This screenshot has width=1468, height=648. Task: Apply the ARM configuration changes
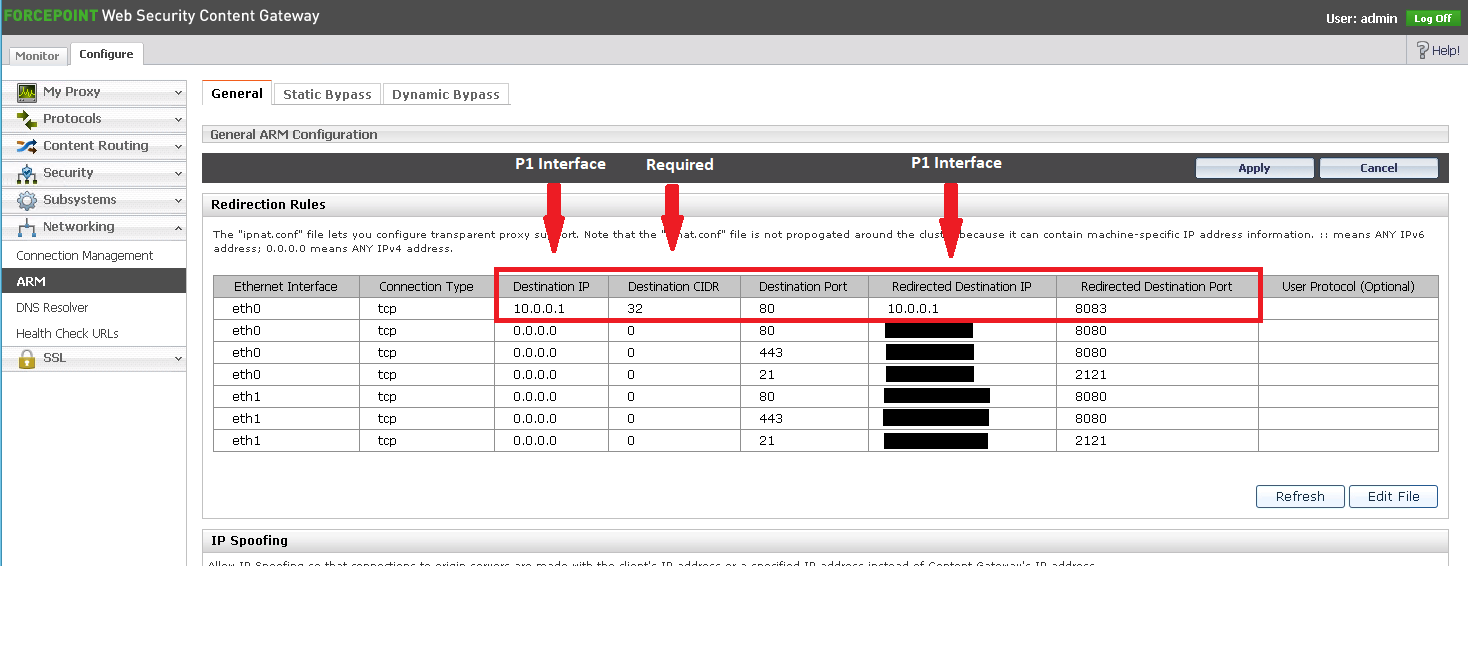click(1254, 167)
